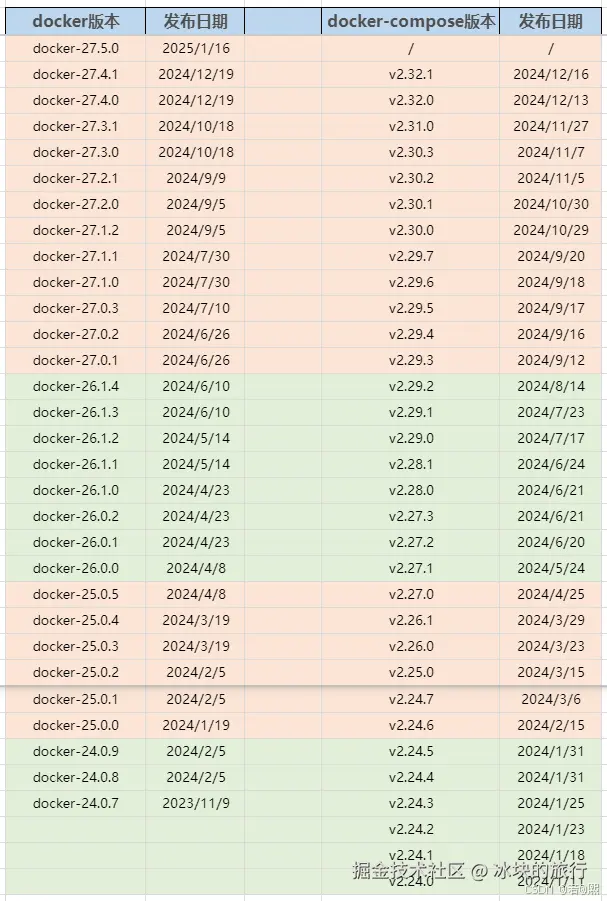
Task: Click the docker-27.5.0 cell
Action: click(75, 48)
